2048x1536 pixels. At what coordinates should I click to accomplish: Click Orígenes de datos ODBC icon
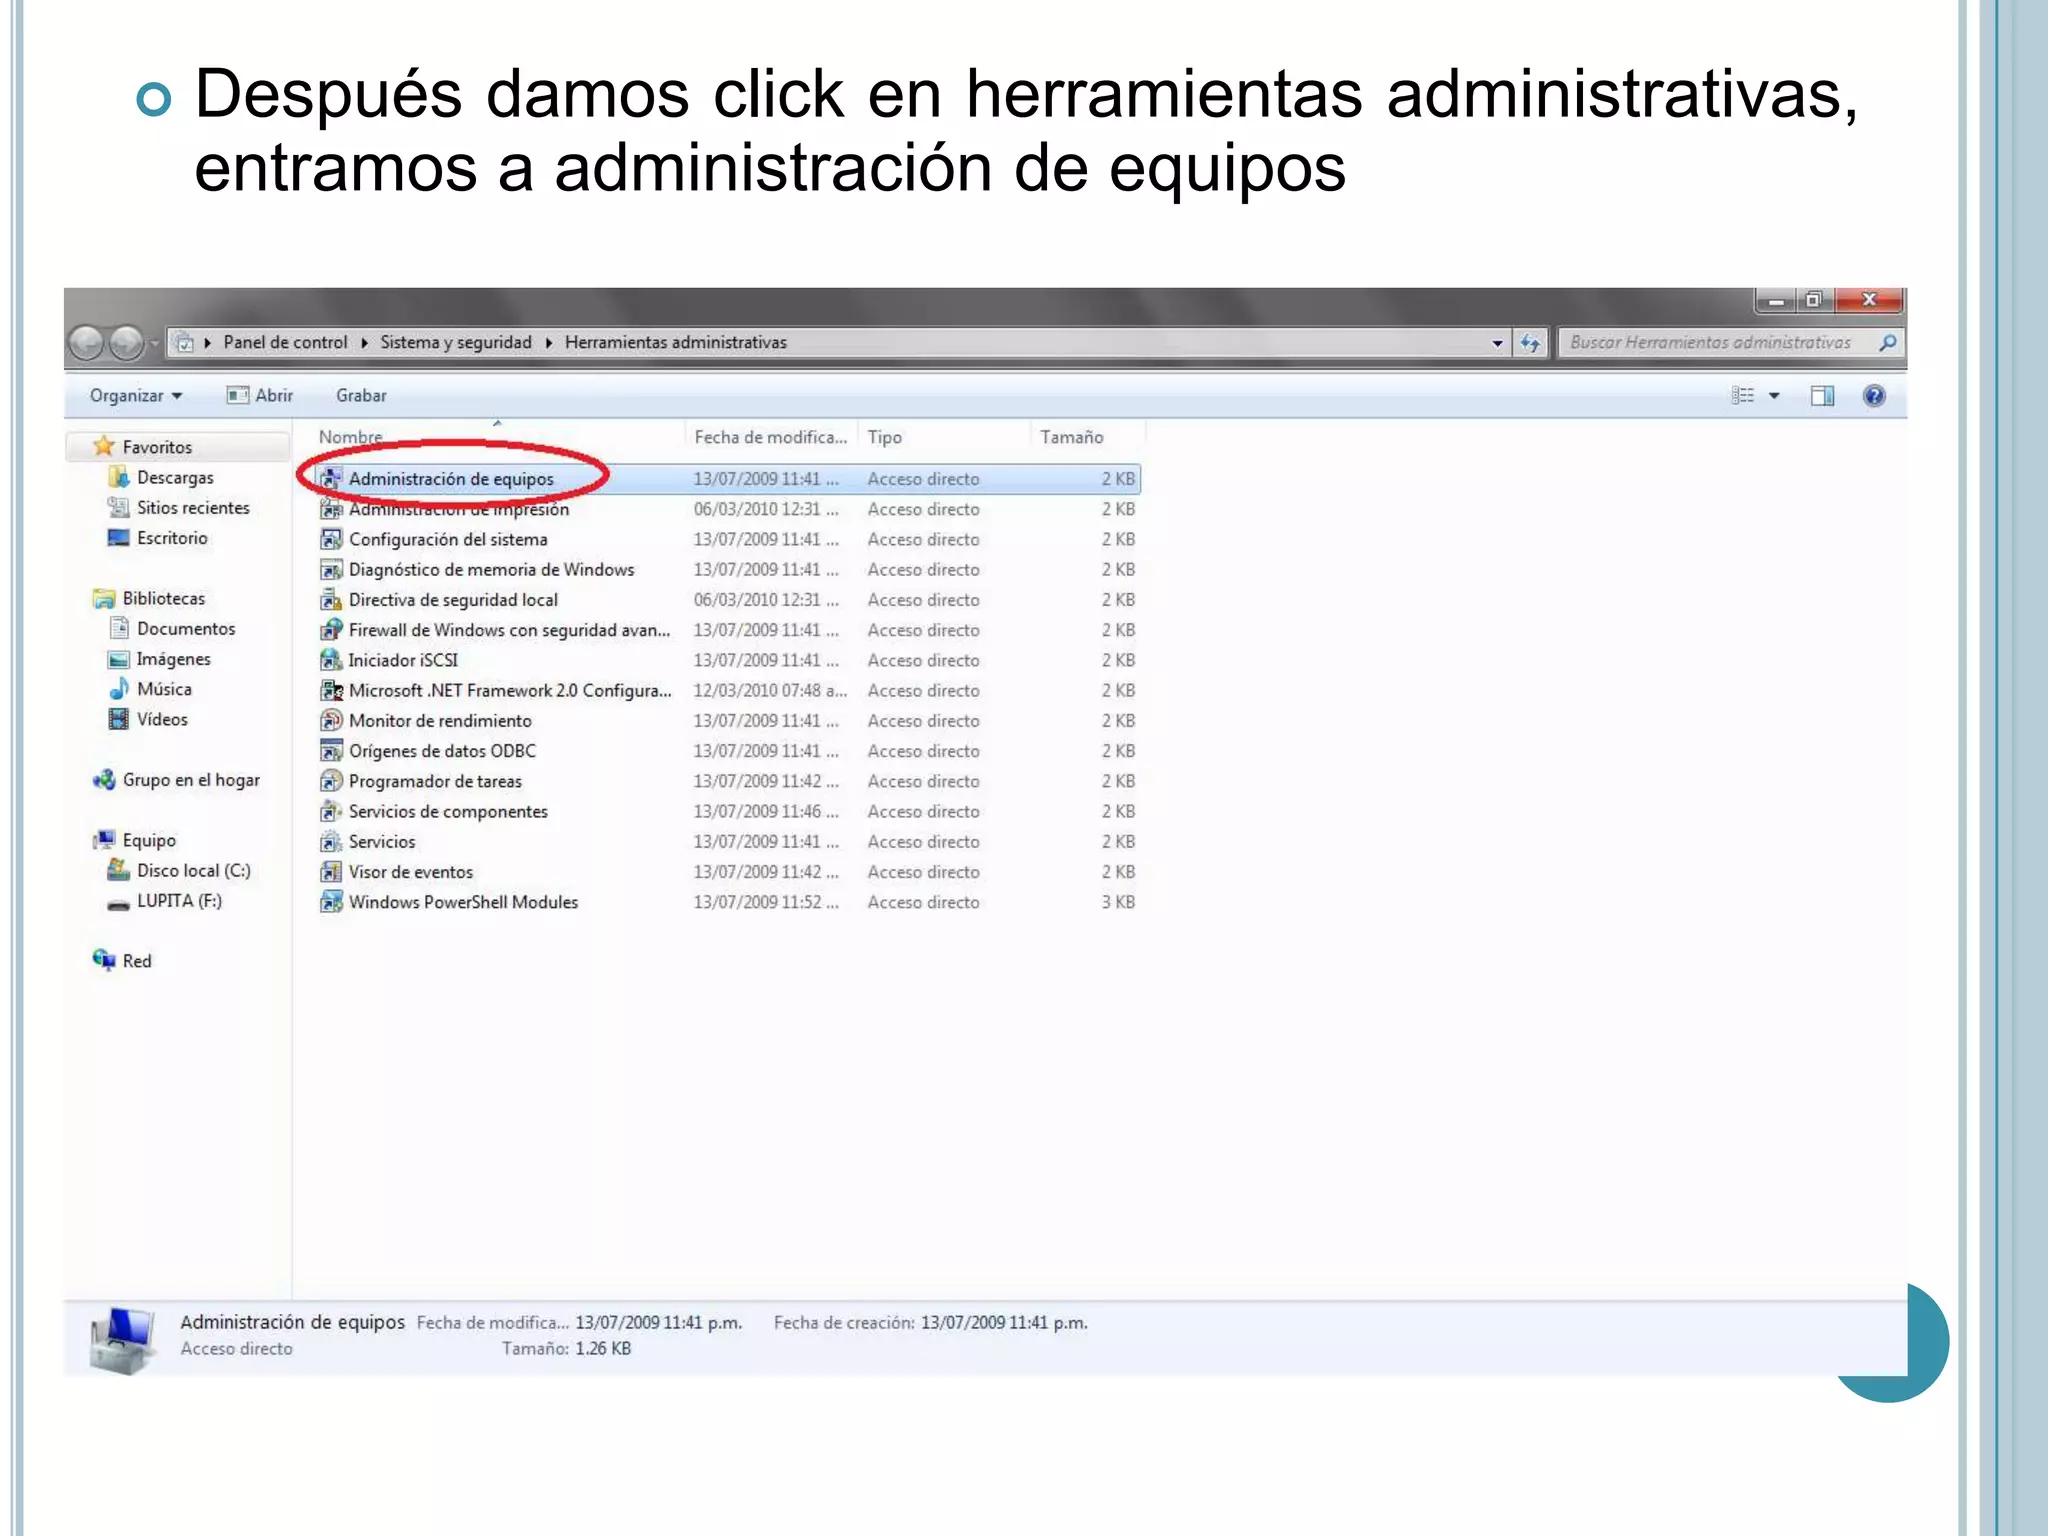pos(330,751)
